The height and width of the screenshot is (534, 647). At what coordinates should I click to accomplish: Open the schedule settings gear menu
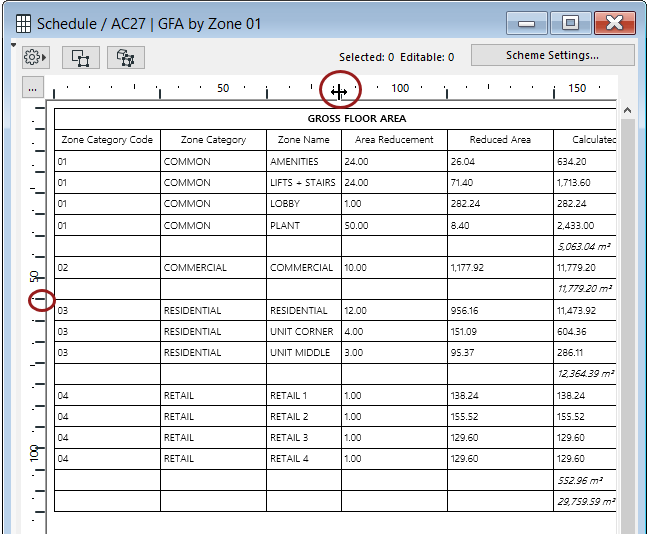35,57
